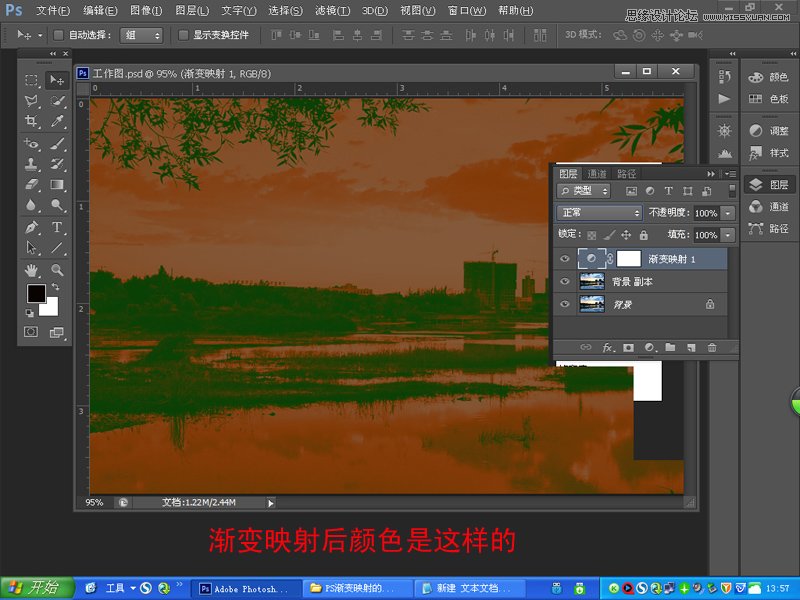This screenshot has width=800, height=600.
Task: Switch to the 通道 tab
Action: pos(598,174)
